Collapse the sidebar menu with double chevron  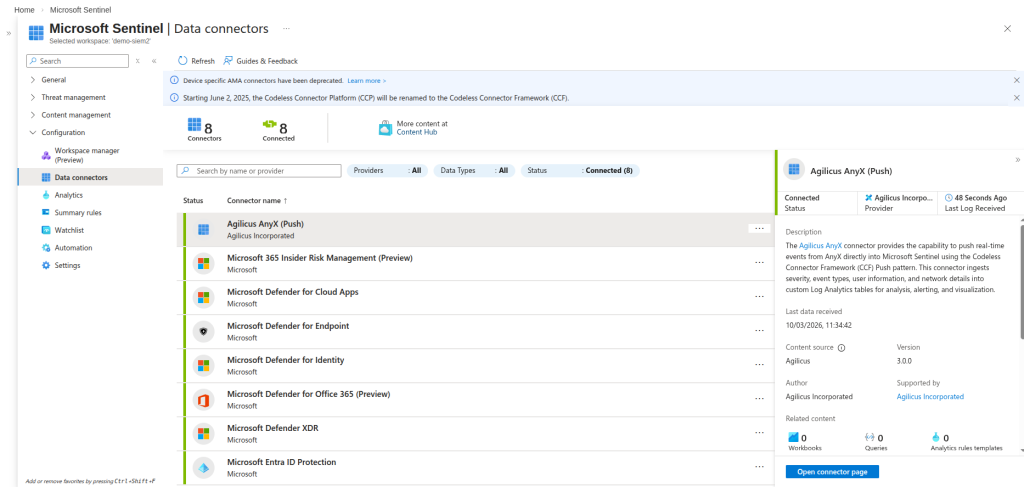point(154,61)
